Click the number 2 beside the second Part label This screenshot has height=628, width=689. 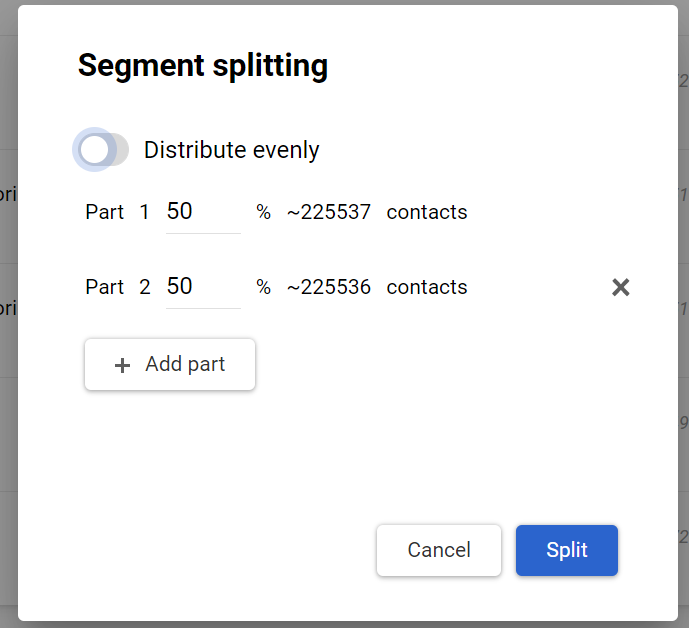[145, 287]
